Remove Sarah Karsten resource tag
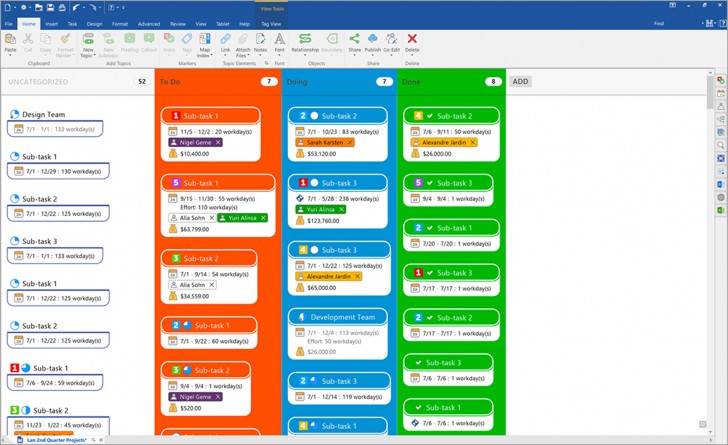 (350, 142)
